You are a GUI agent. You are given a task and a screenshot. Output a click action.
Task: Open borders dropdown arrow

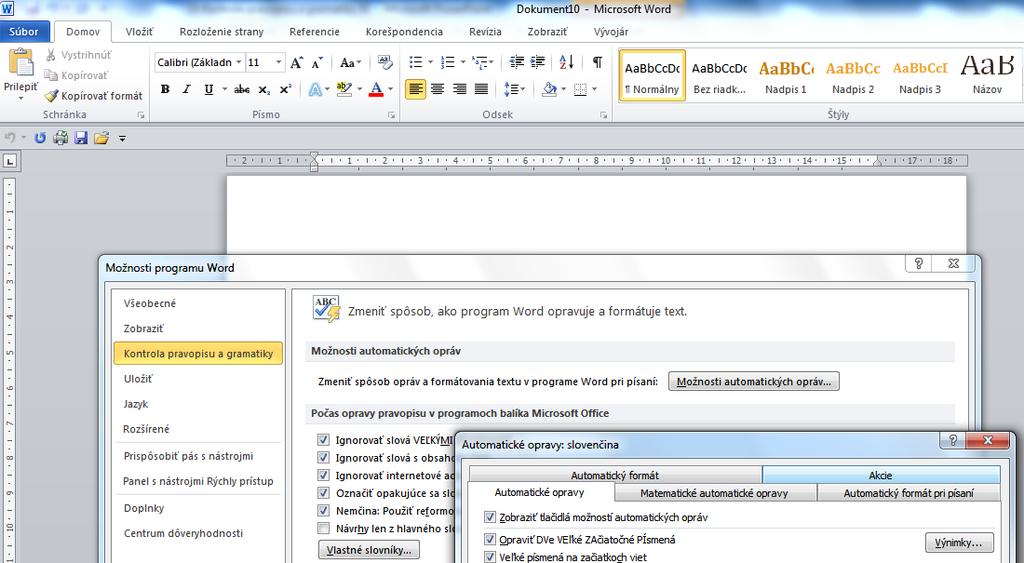tap(594, 89)
